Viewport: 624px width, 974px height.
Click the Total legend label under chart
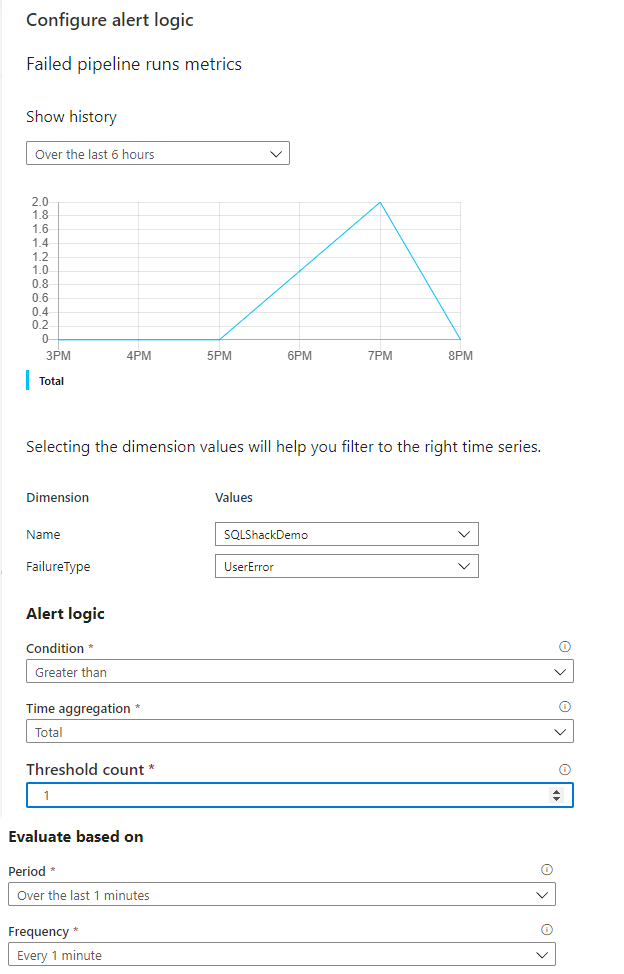(51, 381)
